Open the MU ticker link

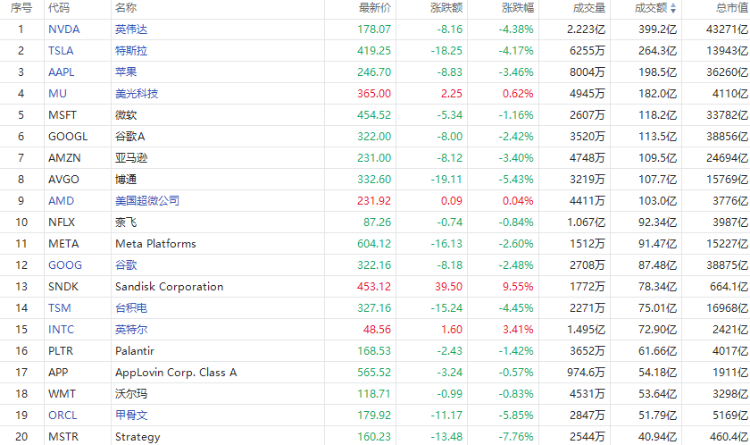(57, 94)
